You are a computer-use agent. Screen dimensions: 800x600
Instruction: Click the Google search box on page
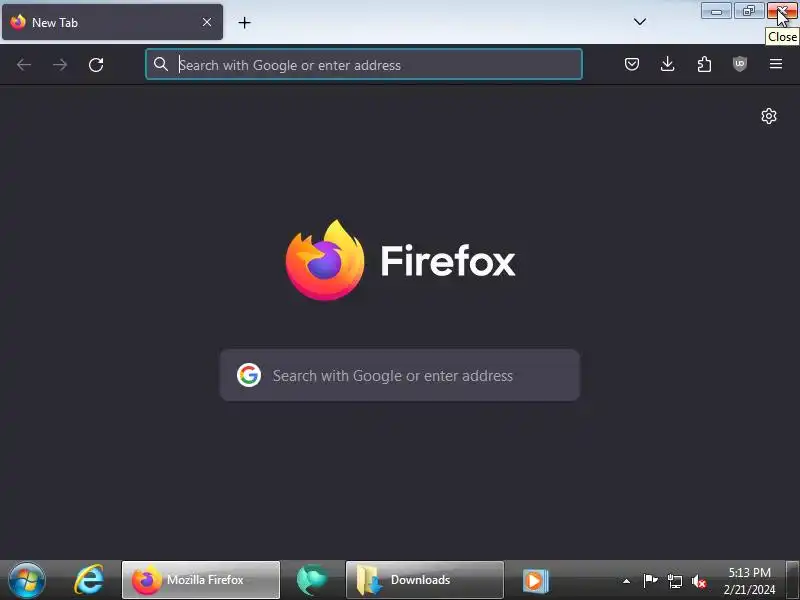click(399, 375)
